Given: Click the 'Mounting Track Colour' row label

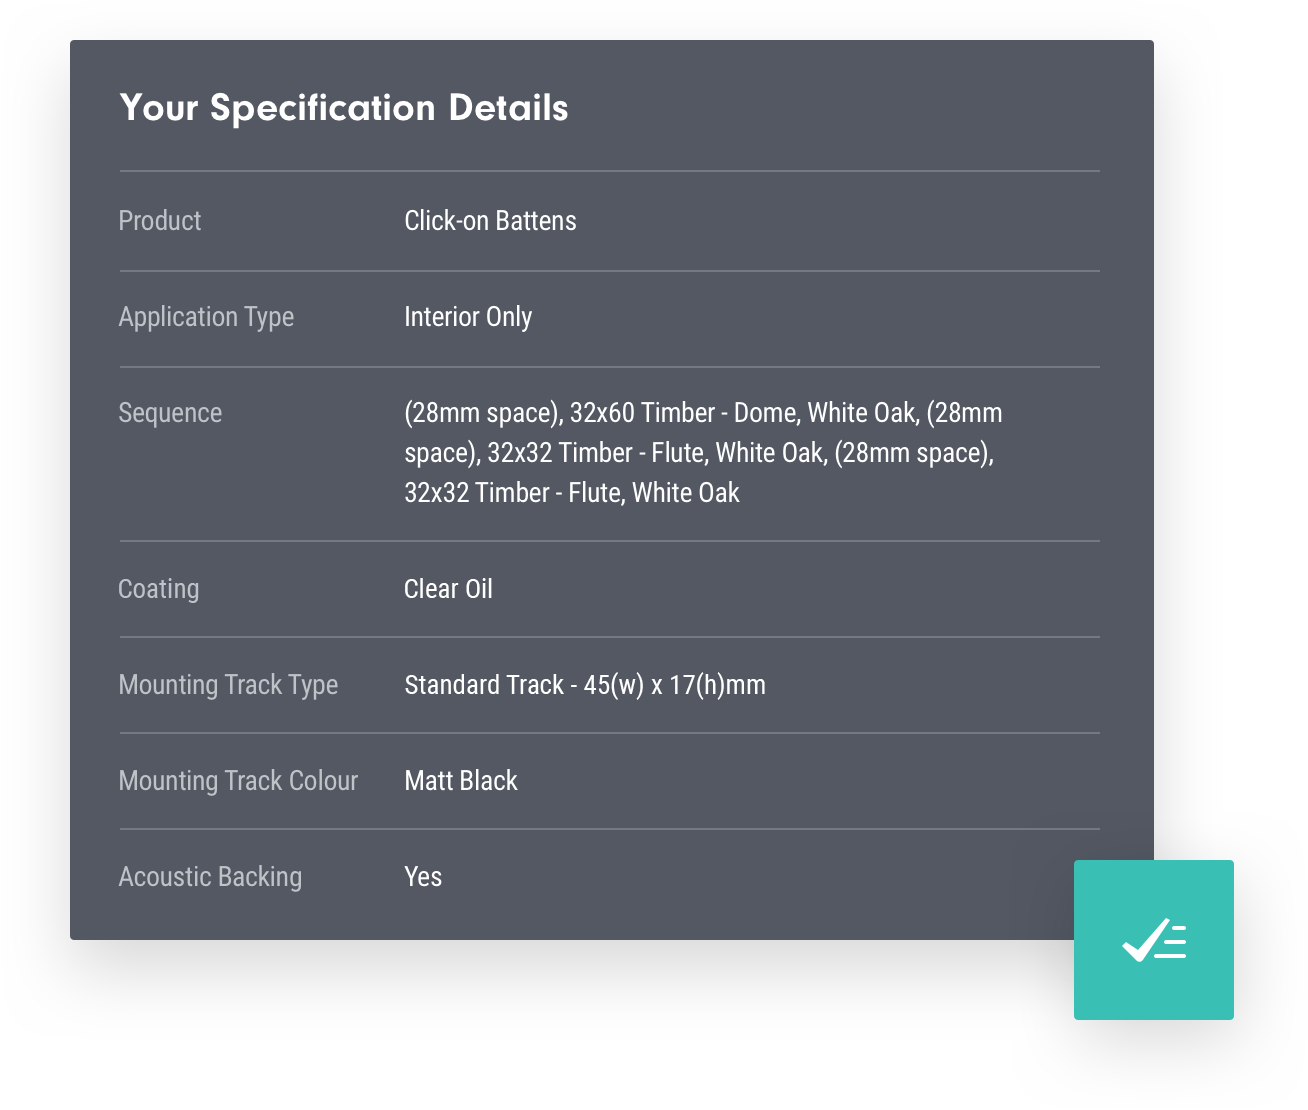Looking at the screenshot, I should [x=238, y=780].
